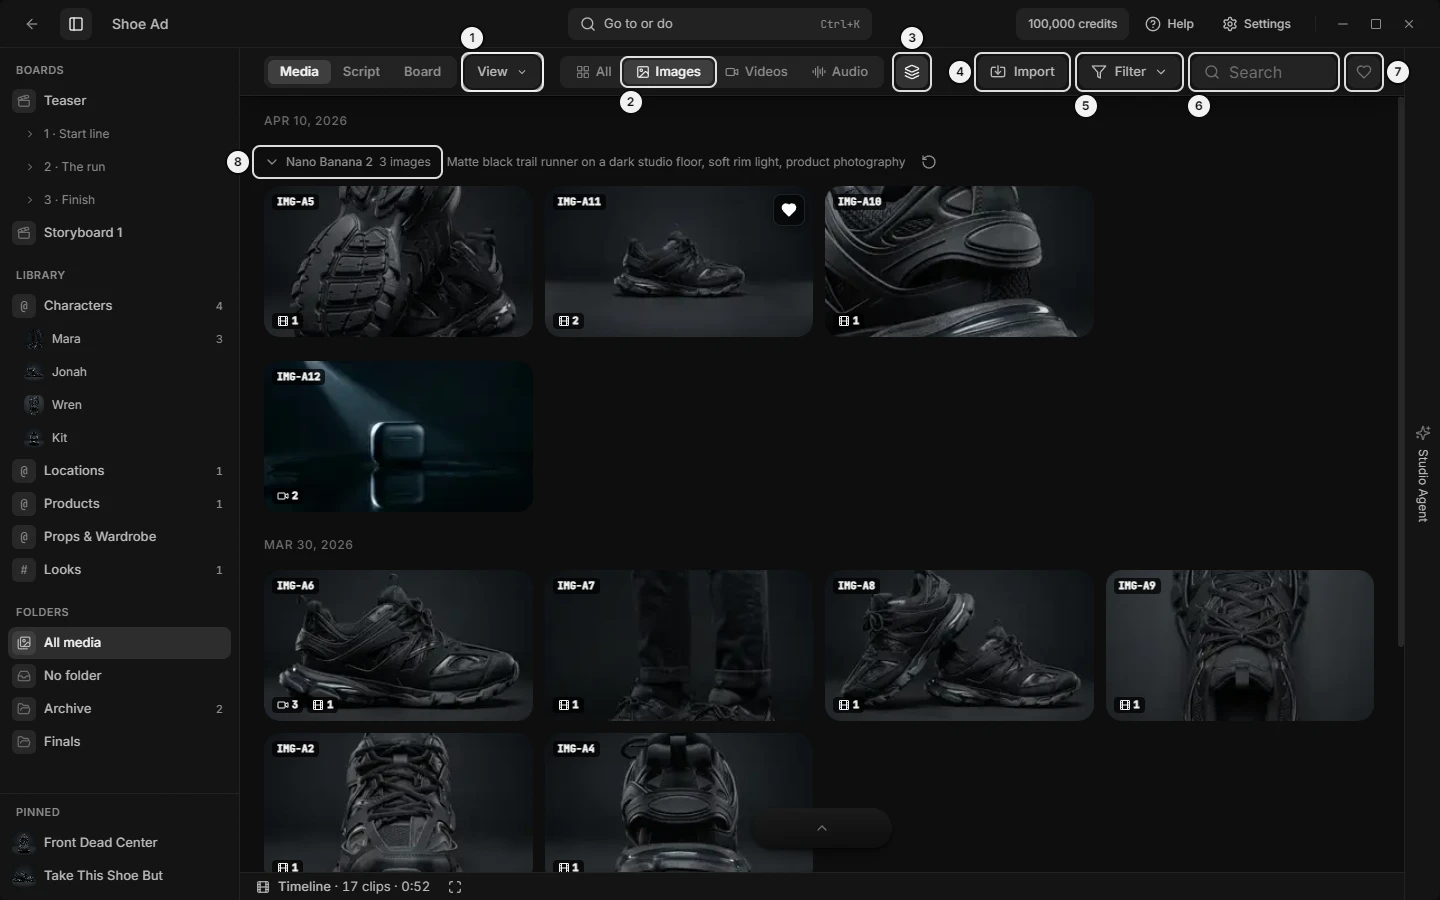Click the Import button
1440x900 pixels.
point(1022,72)
